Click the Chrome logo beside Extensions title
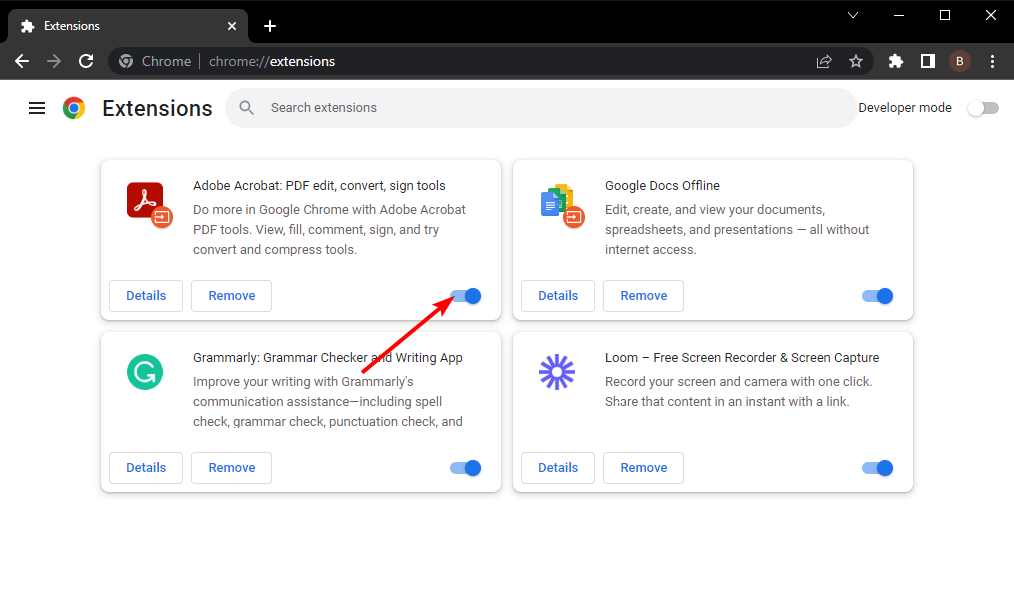1014x593 pixels. coord(74,108)
